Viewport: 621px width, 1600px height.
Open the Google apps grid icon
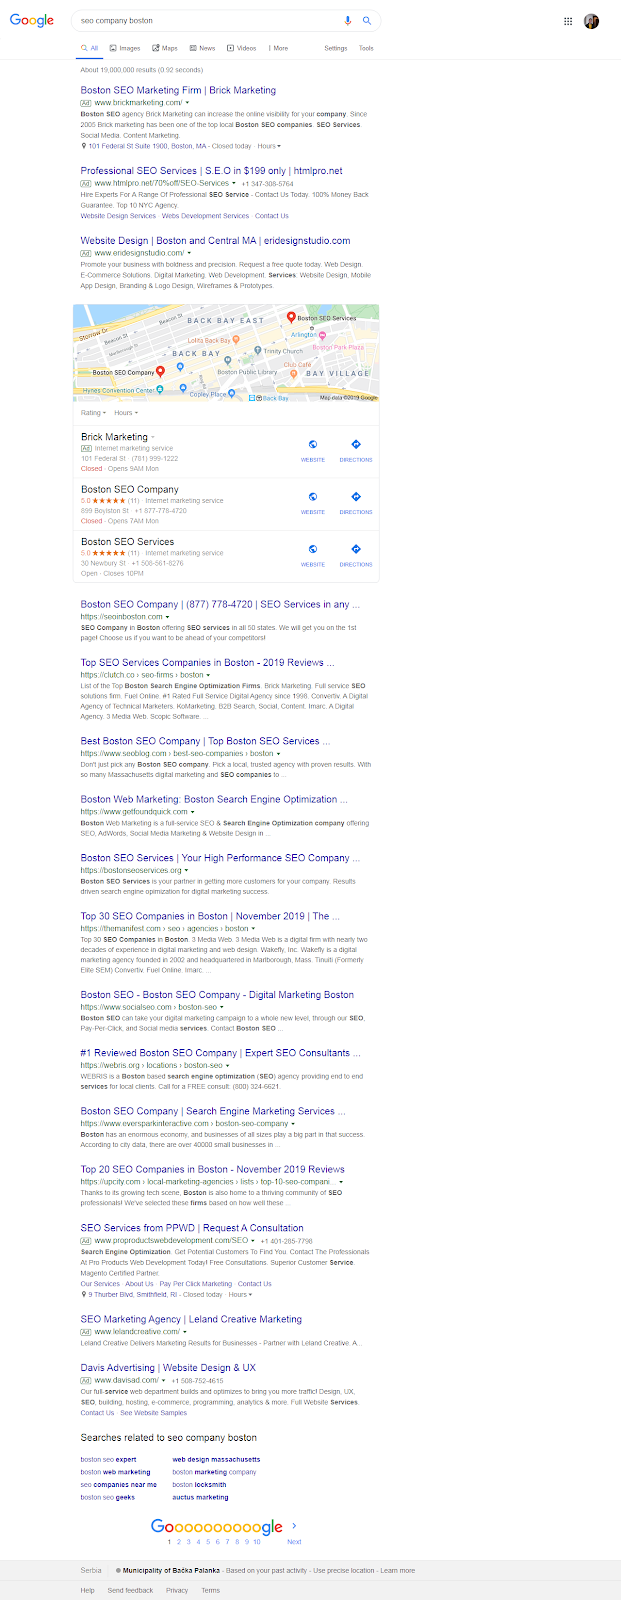click(568, 21)
